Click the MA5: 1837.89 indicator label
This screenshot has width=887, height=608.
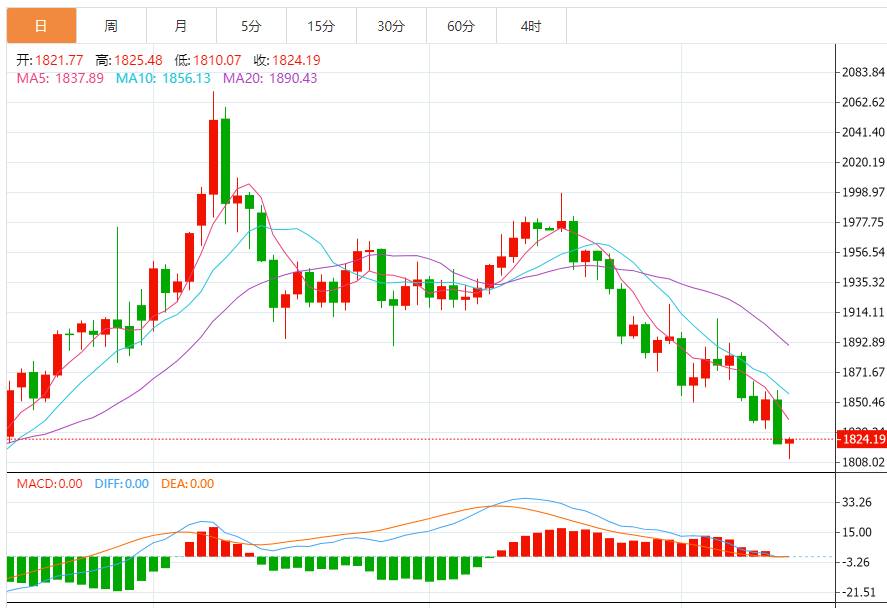[x=60, y=78]
